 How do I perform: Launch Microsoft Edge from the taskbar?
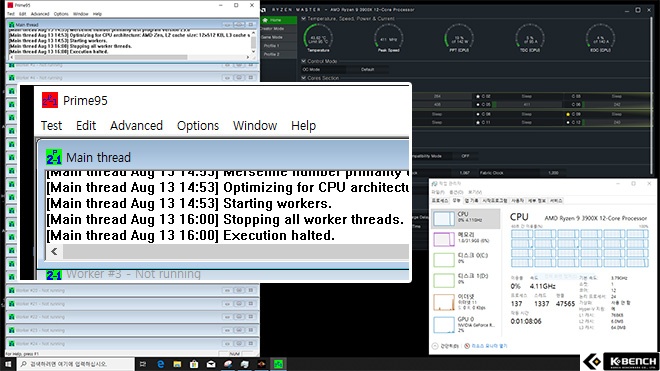[160, 364]
